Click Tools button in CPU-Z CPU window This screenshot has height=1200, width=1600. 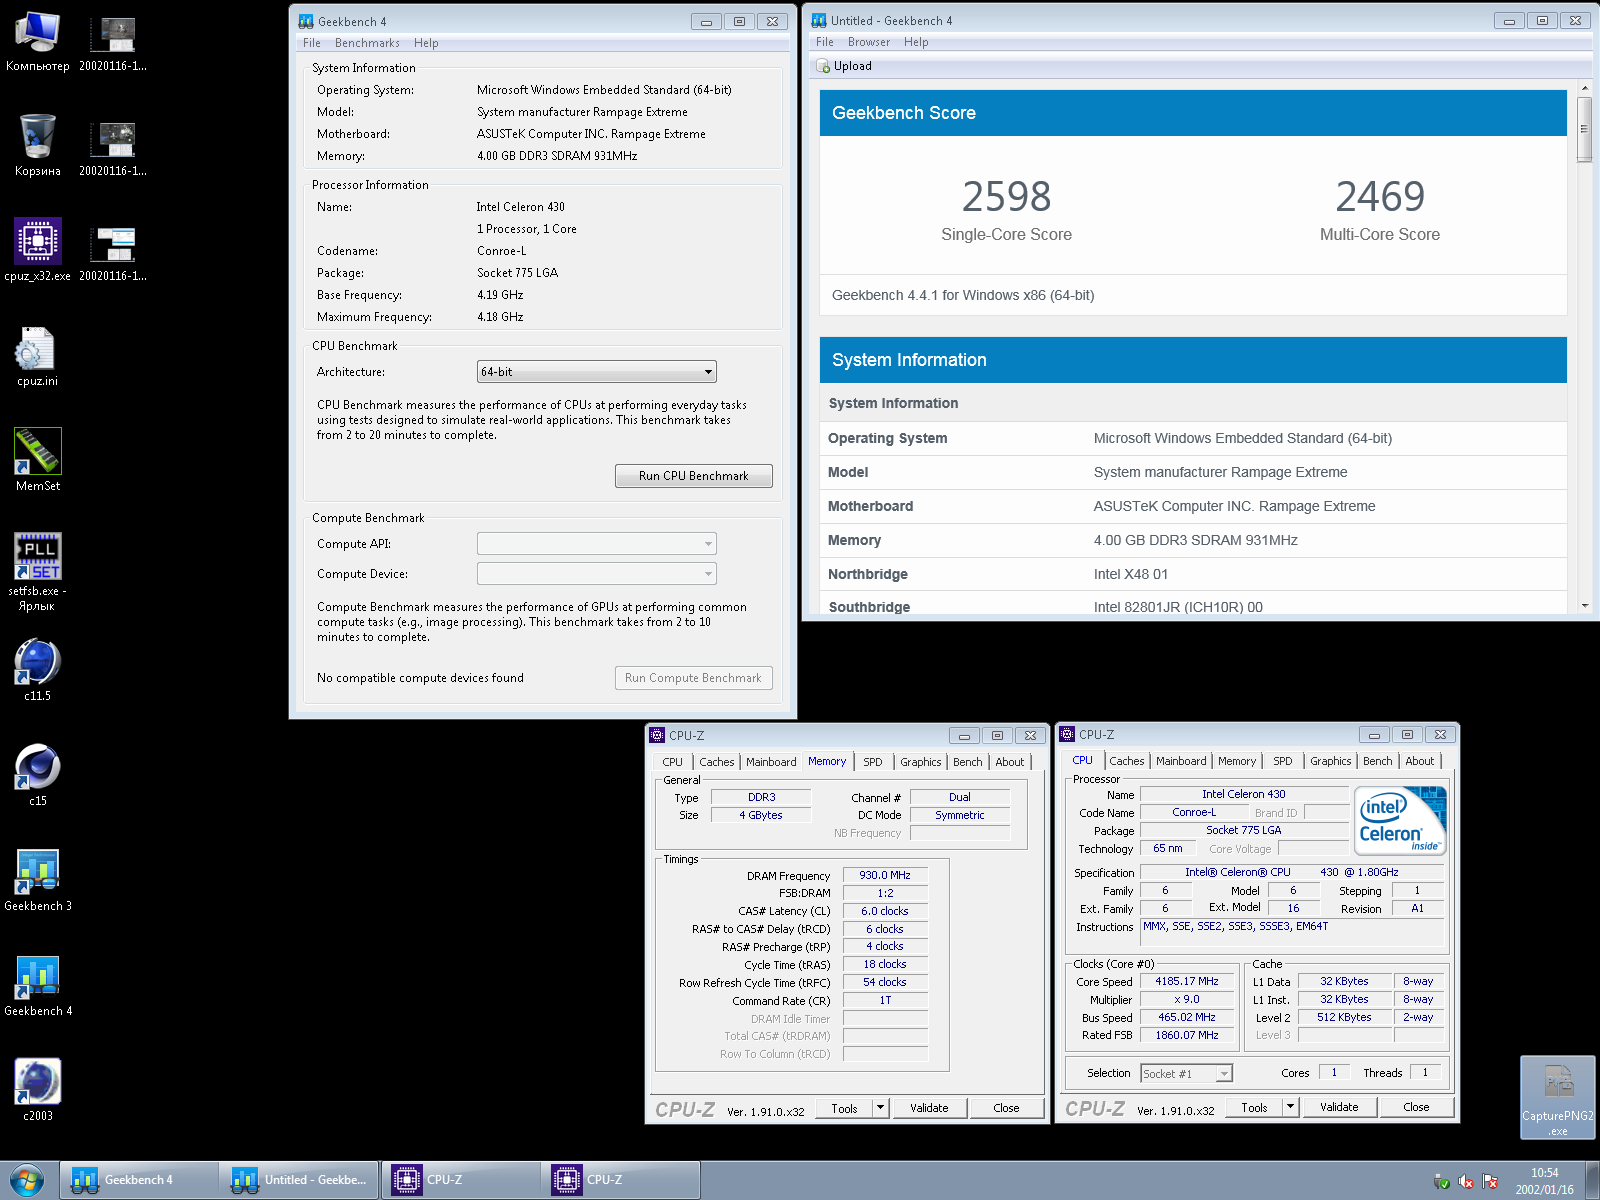(1254, 1107)
